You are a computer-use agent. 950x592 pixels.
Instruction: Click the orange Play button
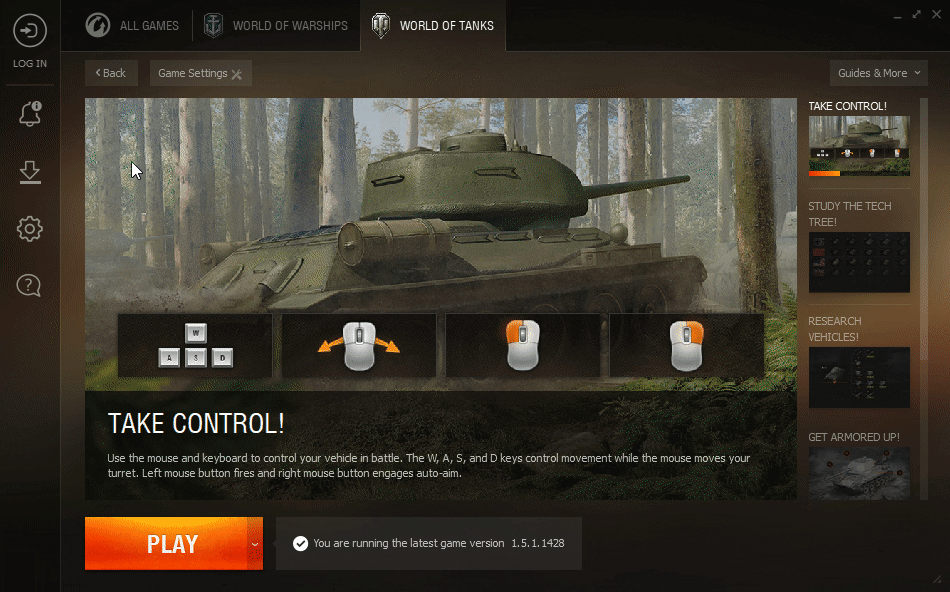tap(166, 544)
